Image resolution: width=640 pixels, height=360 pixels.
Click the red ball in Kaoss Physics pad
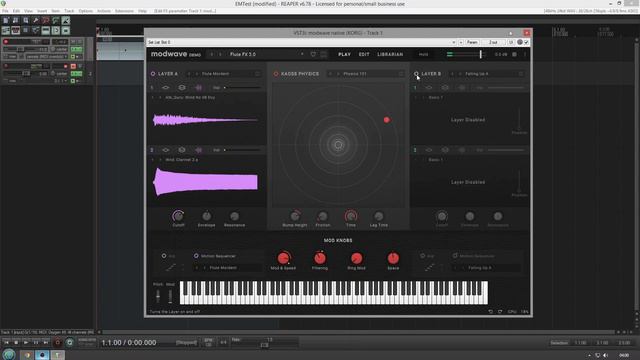387,120
